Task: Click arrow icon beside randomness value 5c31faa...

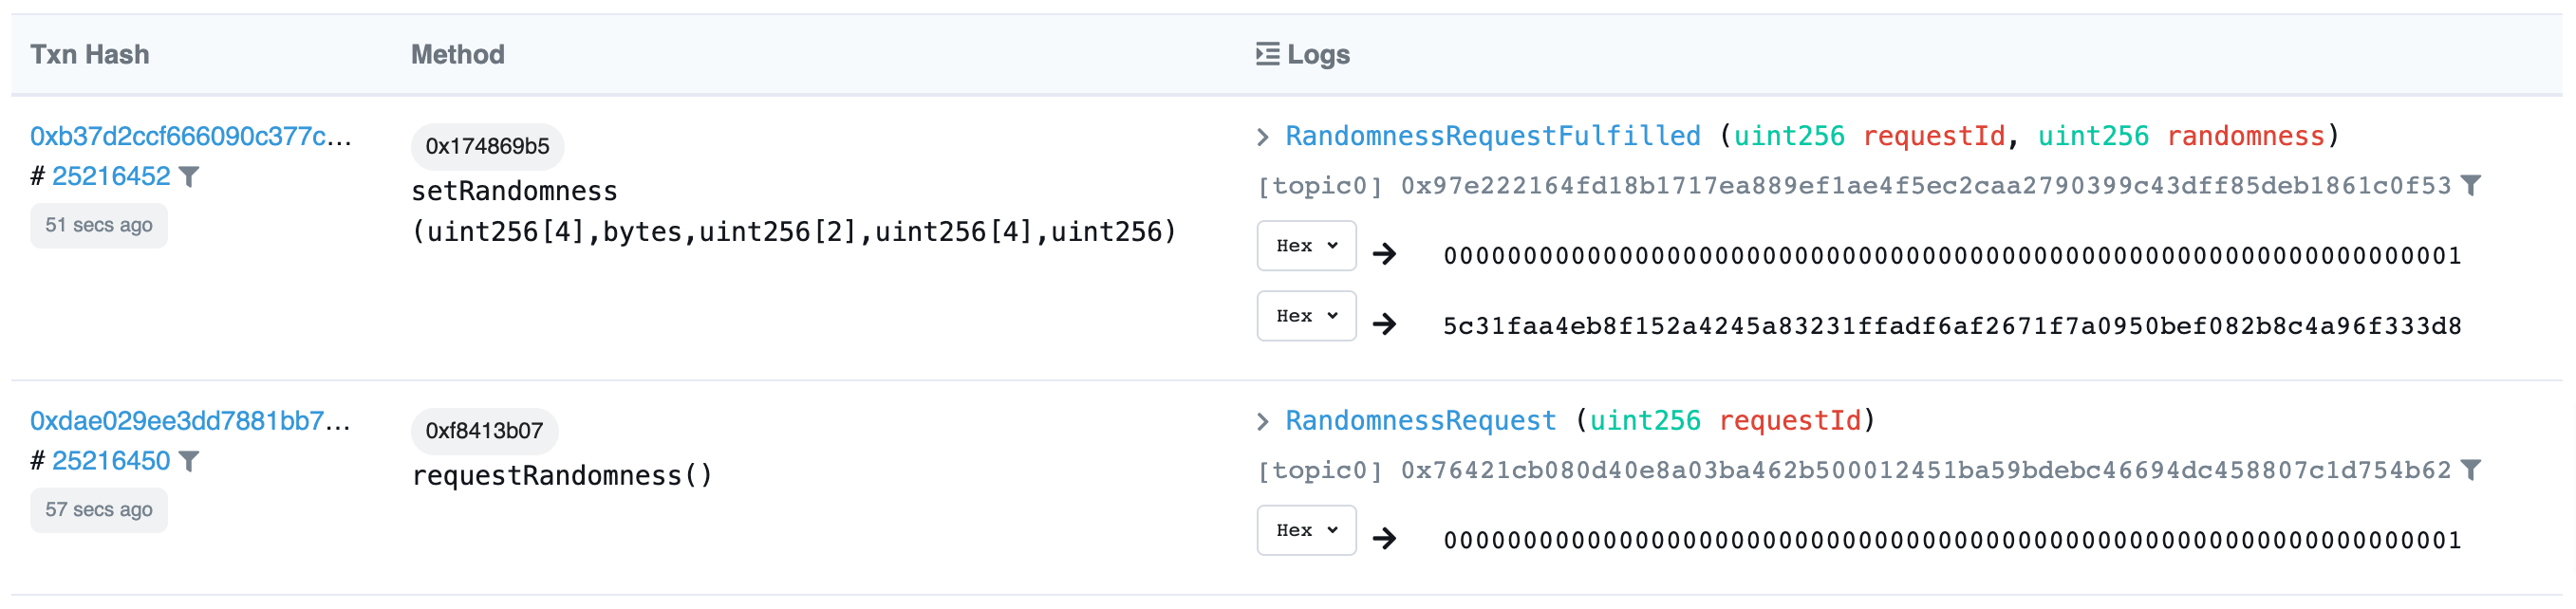Action: click(x=1385, y=324)
